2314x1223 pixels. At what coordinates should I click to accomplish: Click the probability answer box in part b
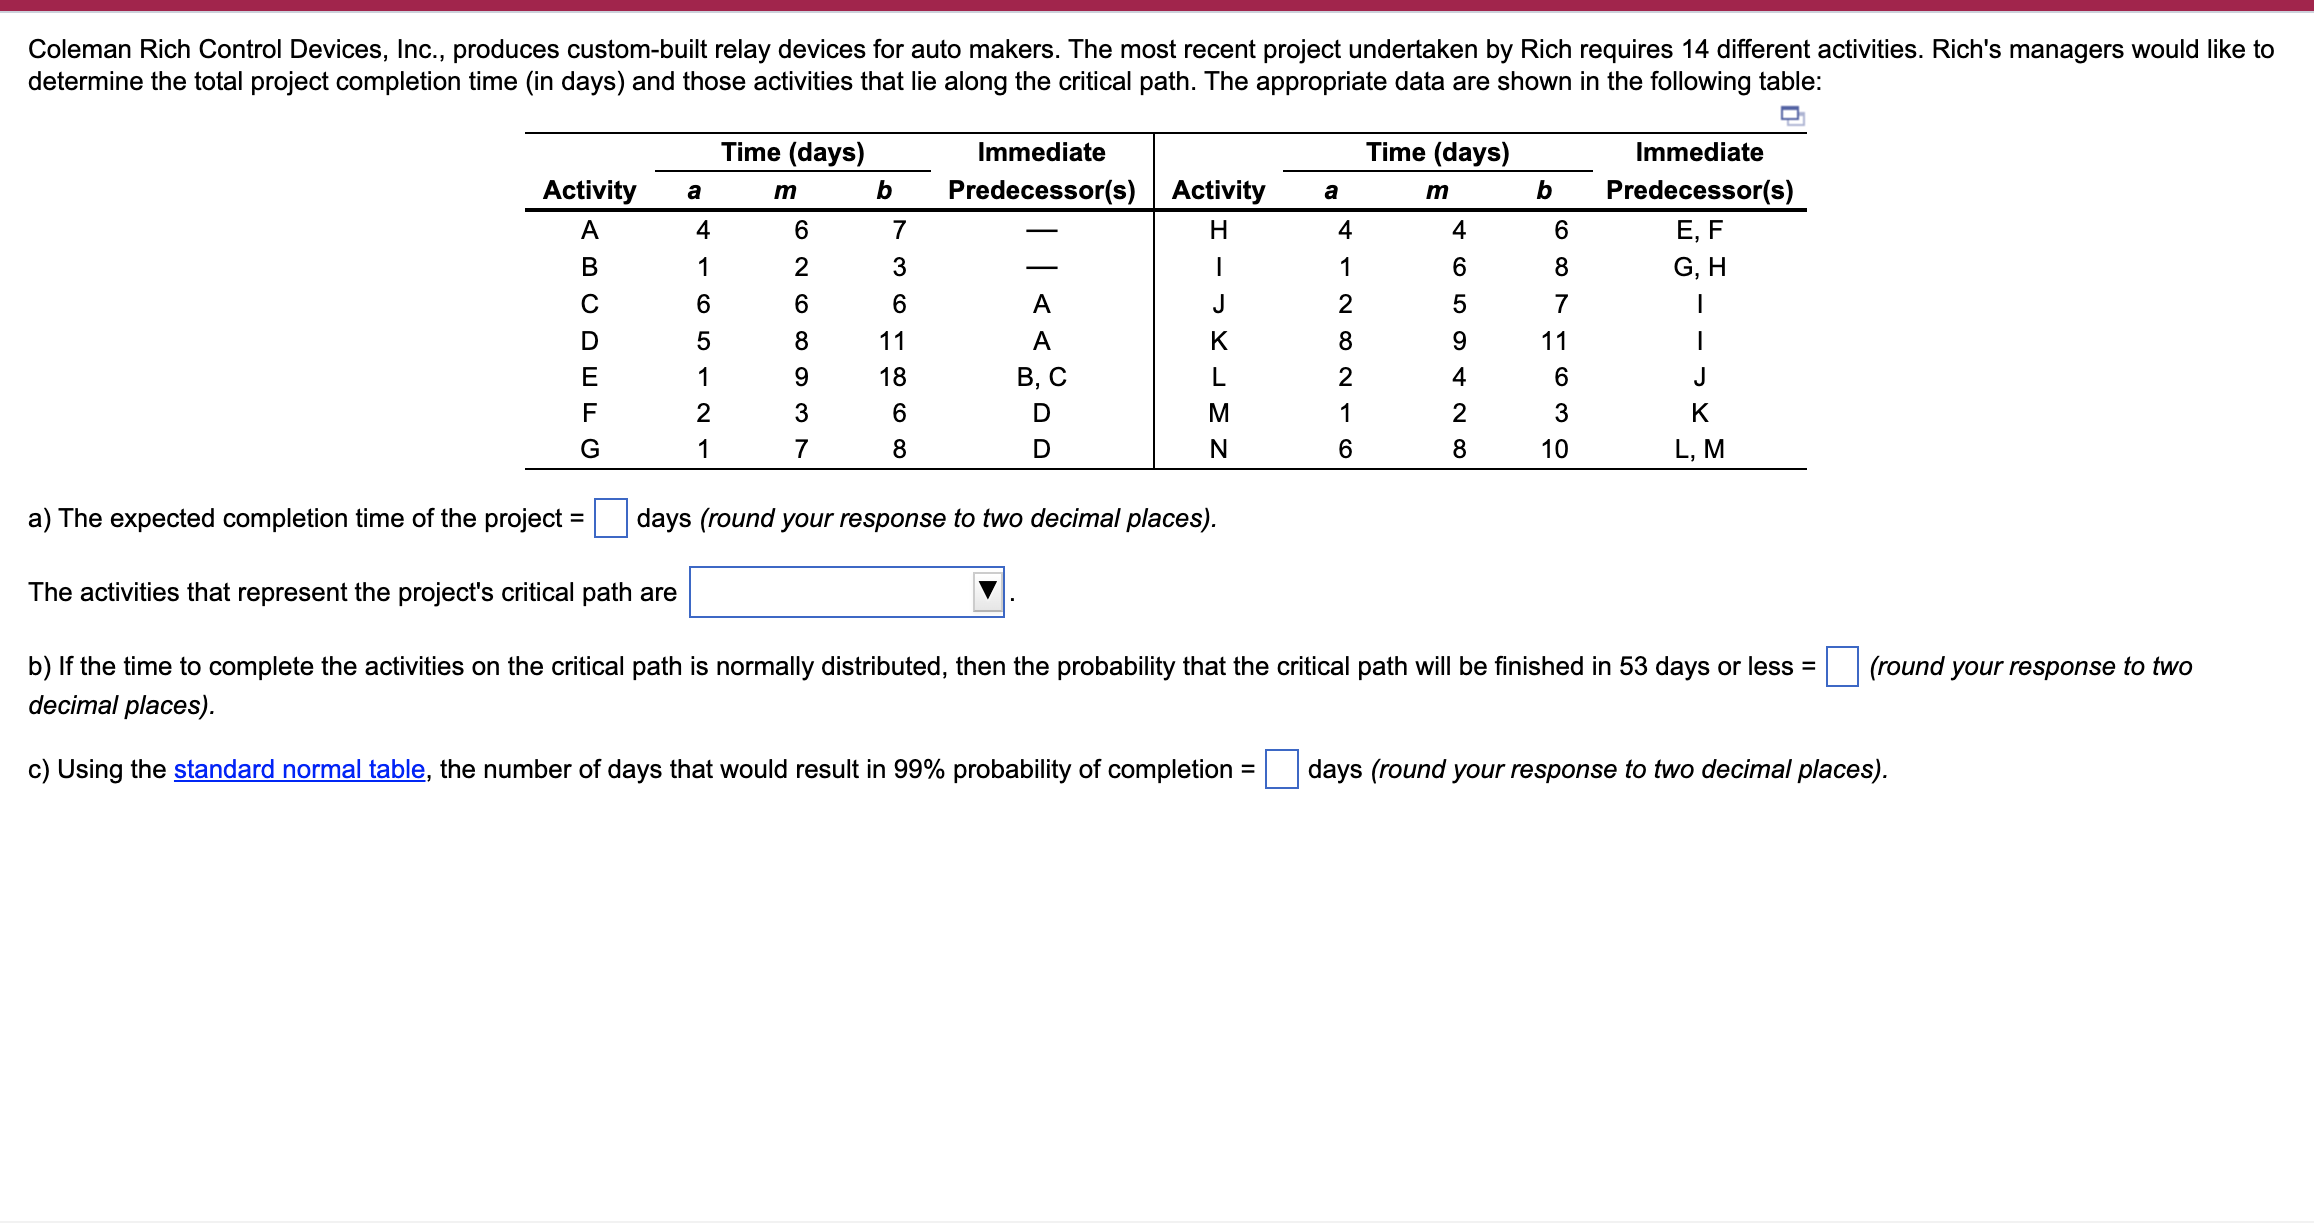(x=1843, y=665)
